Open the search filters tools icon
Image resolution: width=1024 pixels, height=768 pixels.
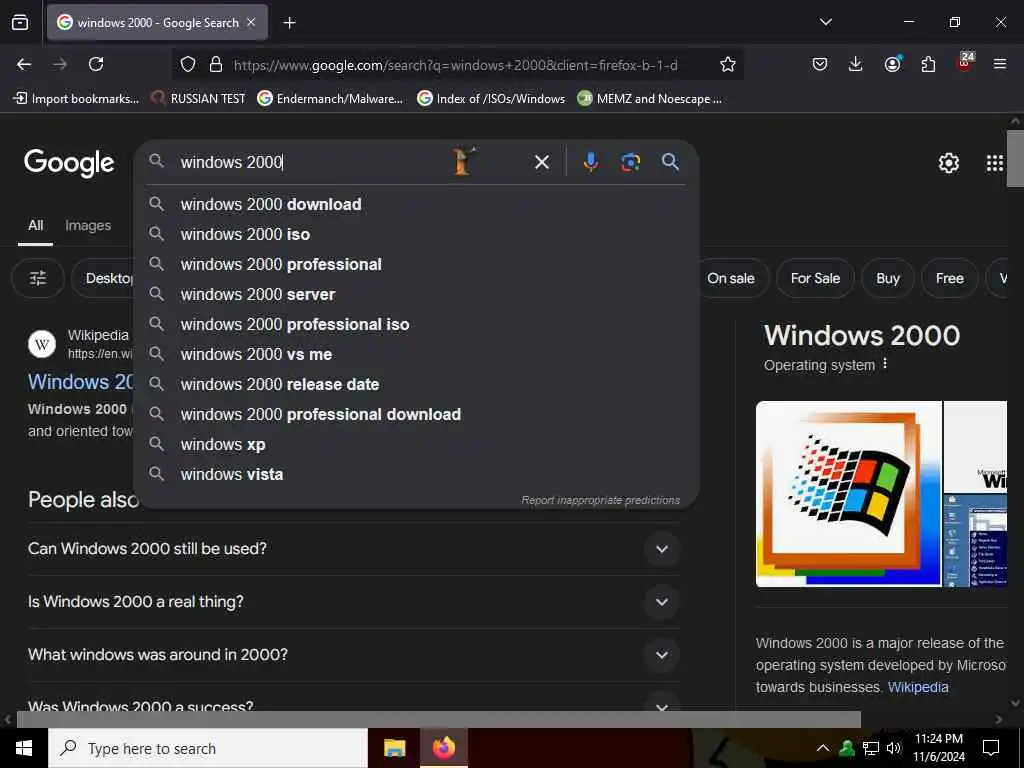38,278
